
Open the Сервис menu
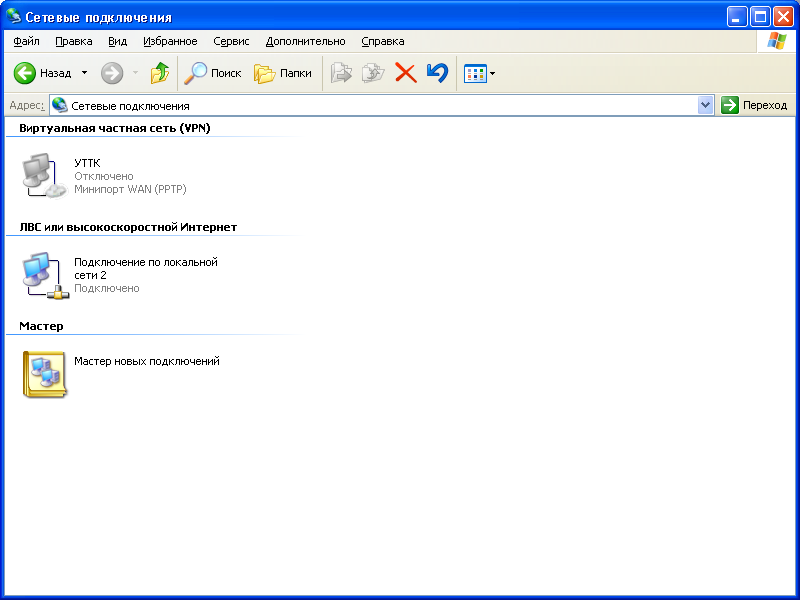[231, 41]
